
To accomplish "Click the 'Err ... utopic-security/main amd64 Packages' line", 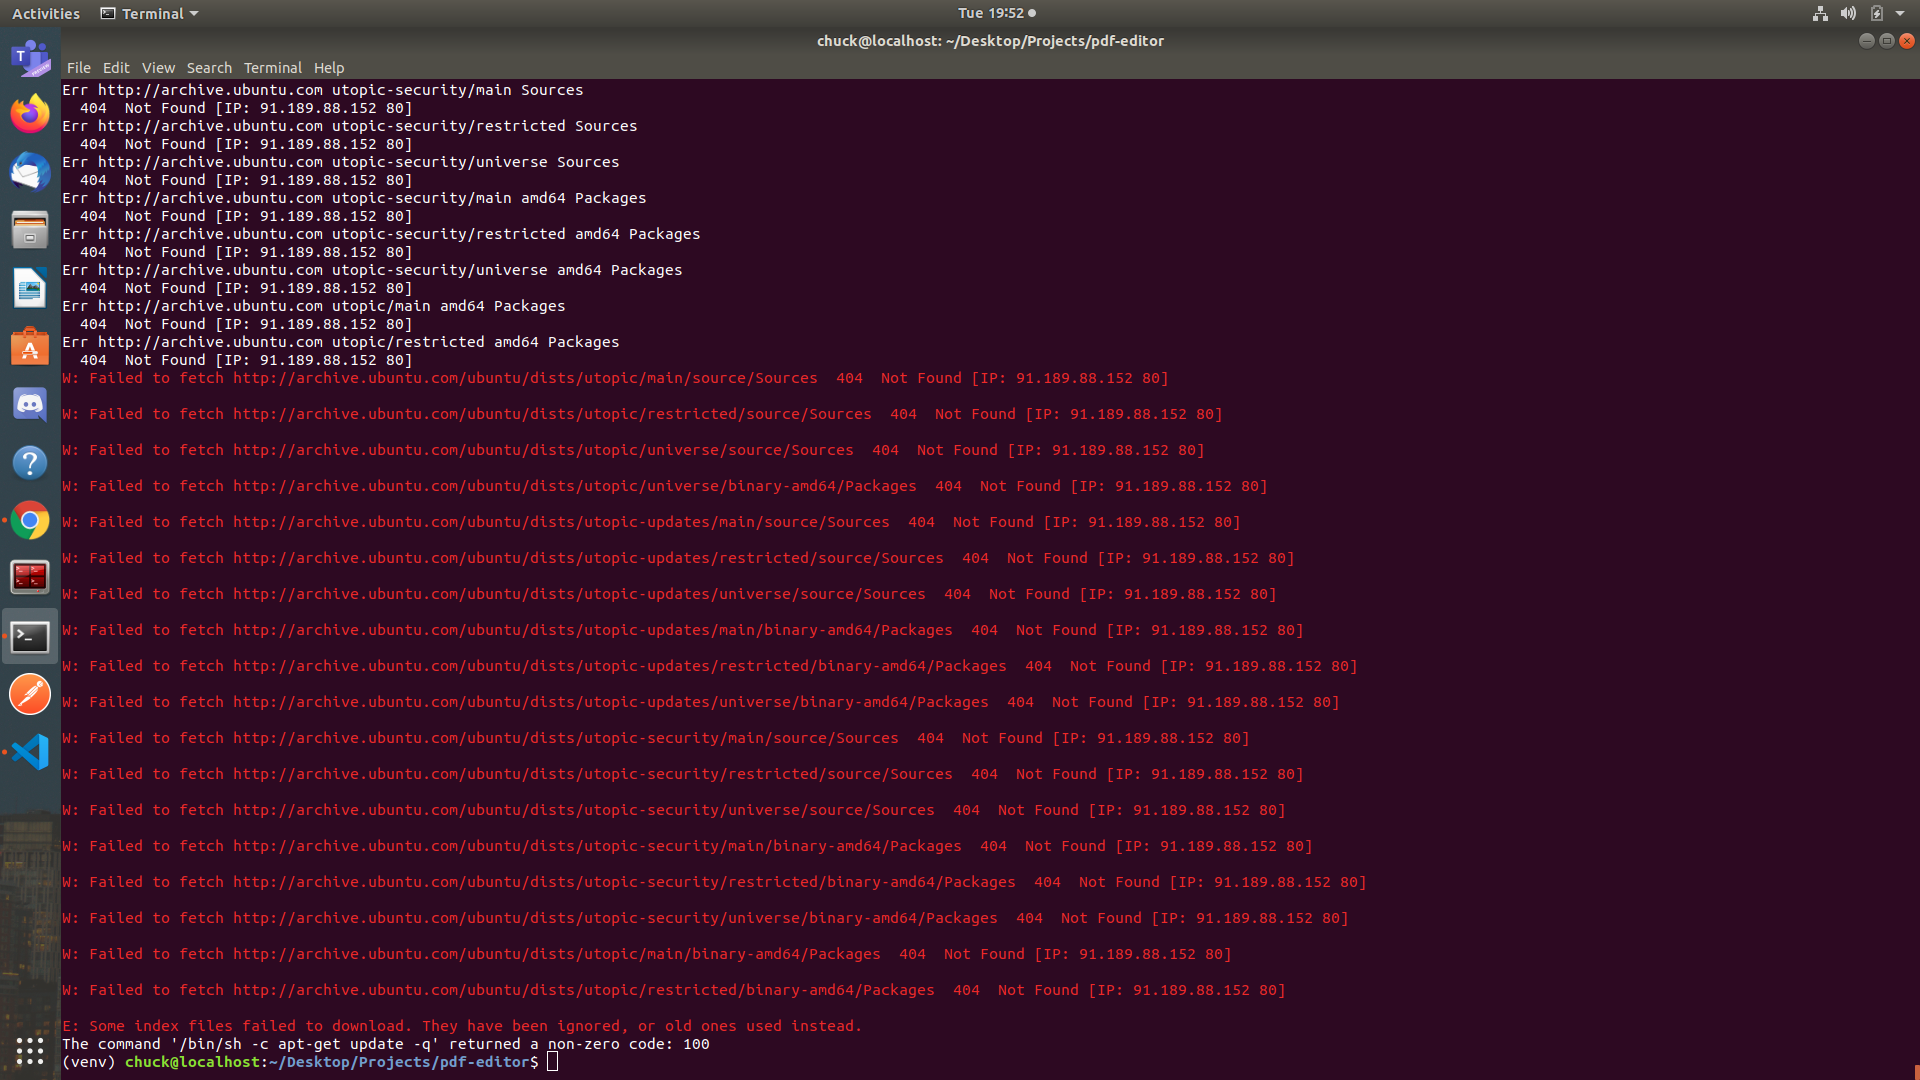I will click(354, 198).
